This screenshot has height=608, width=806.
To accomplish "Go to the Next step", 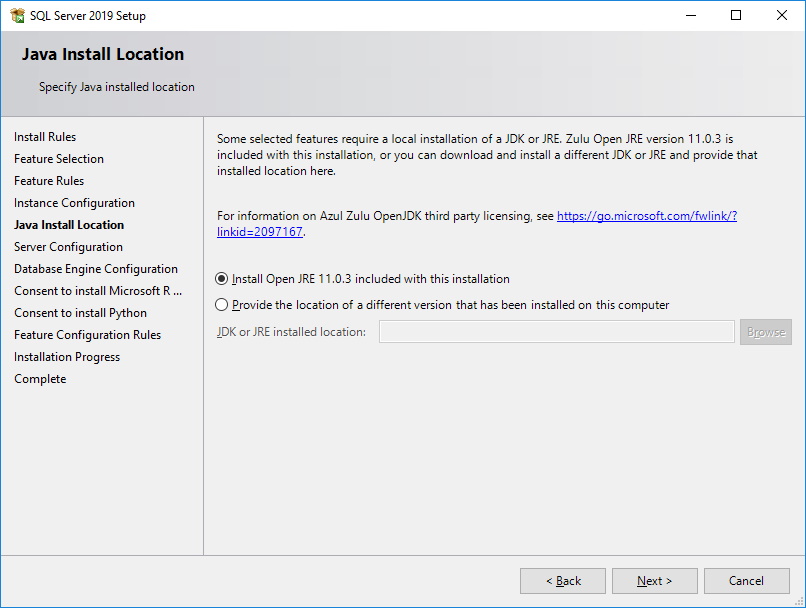I will click(654, 581).
